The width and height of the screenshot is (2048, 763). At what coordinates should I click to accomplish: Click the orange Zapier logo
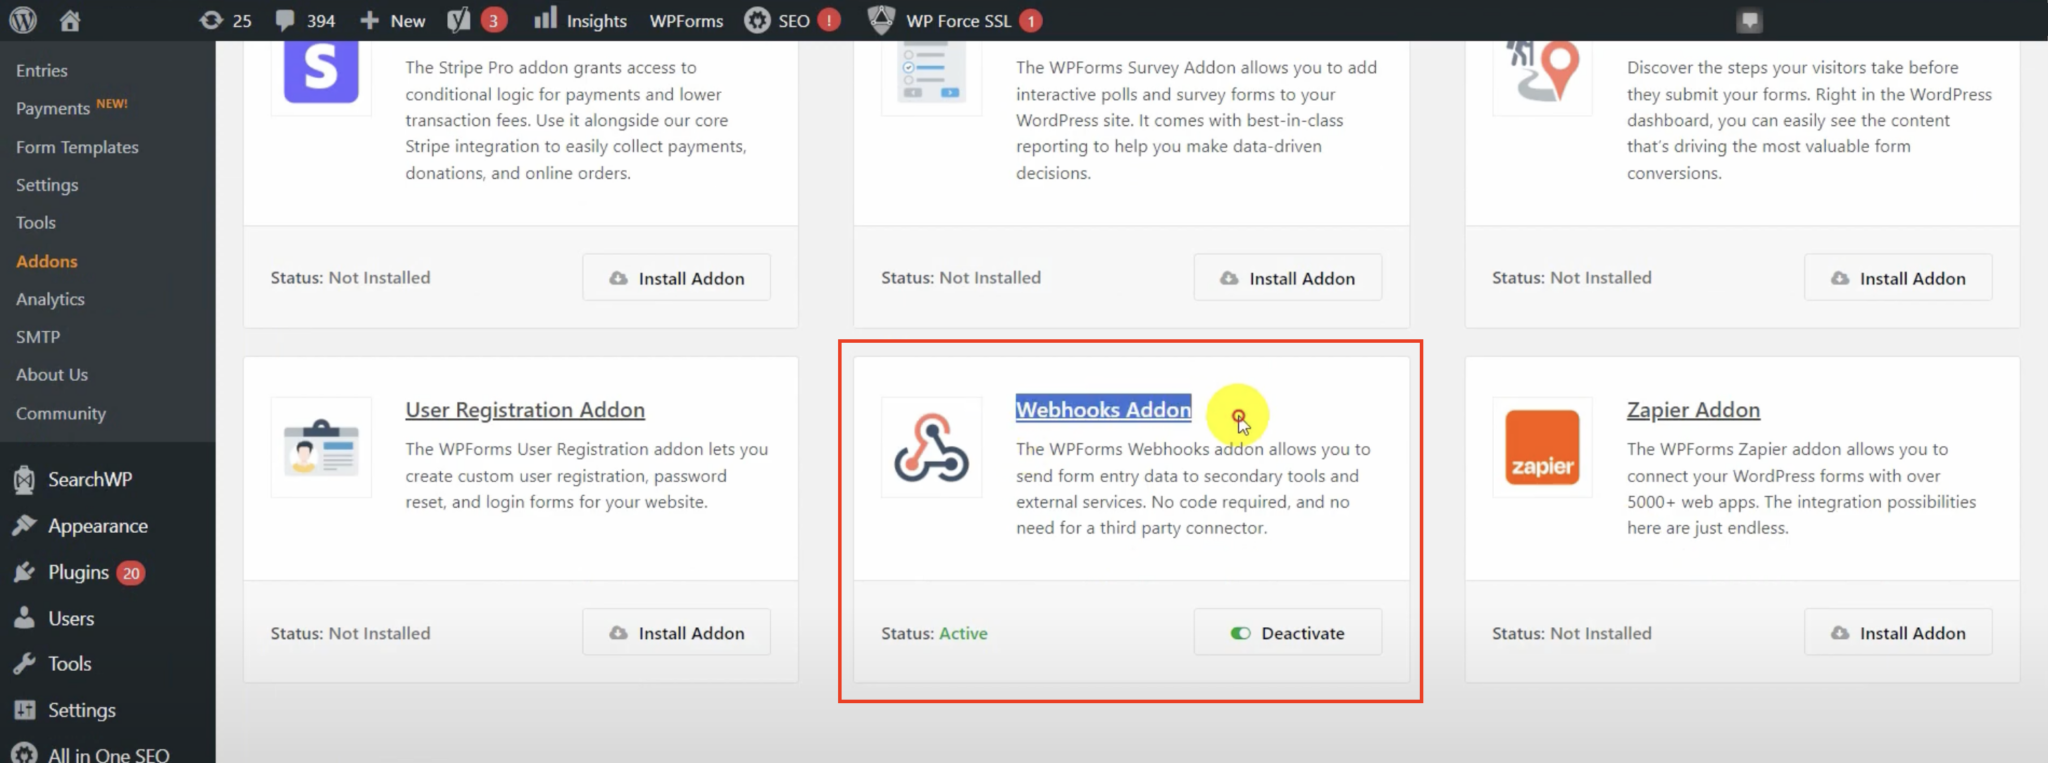pos(1543,447)
